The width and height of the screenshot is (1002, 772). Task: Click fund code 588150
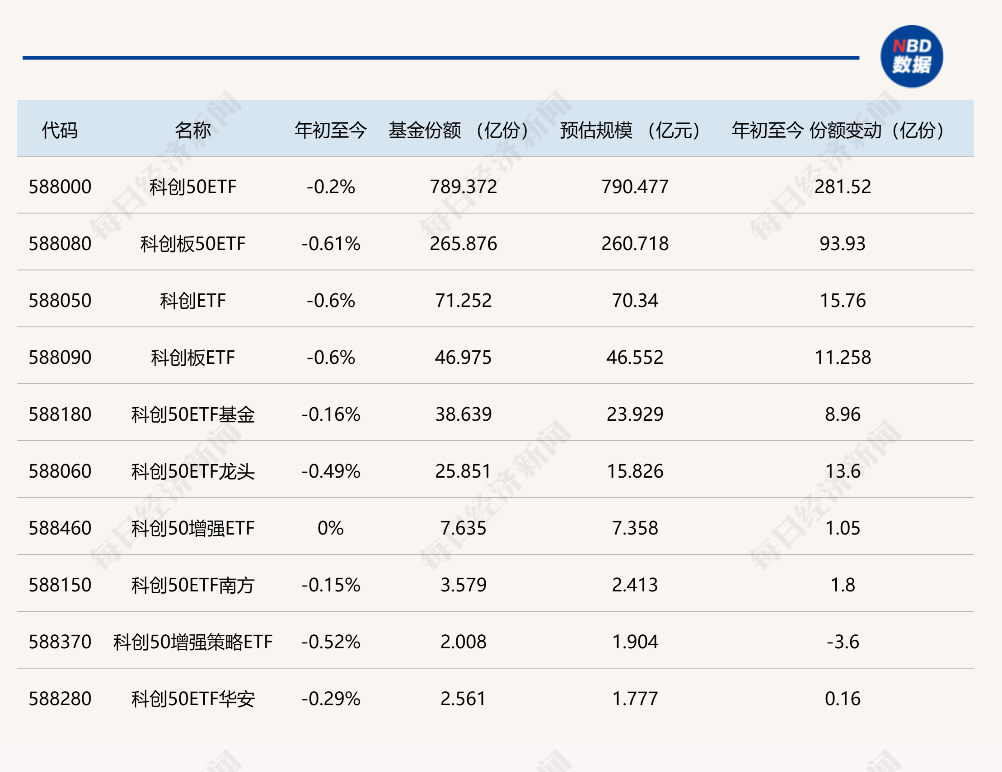click(x=60, y=585)
